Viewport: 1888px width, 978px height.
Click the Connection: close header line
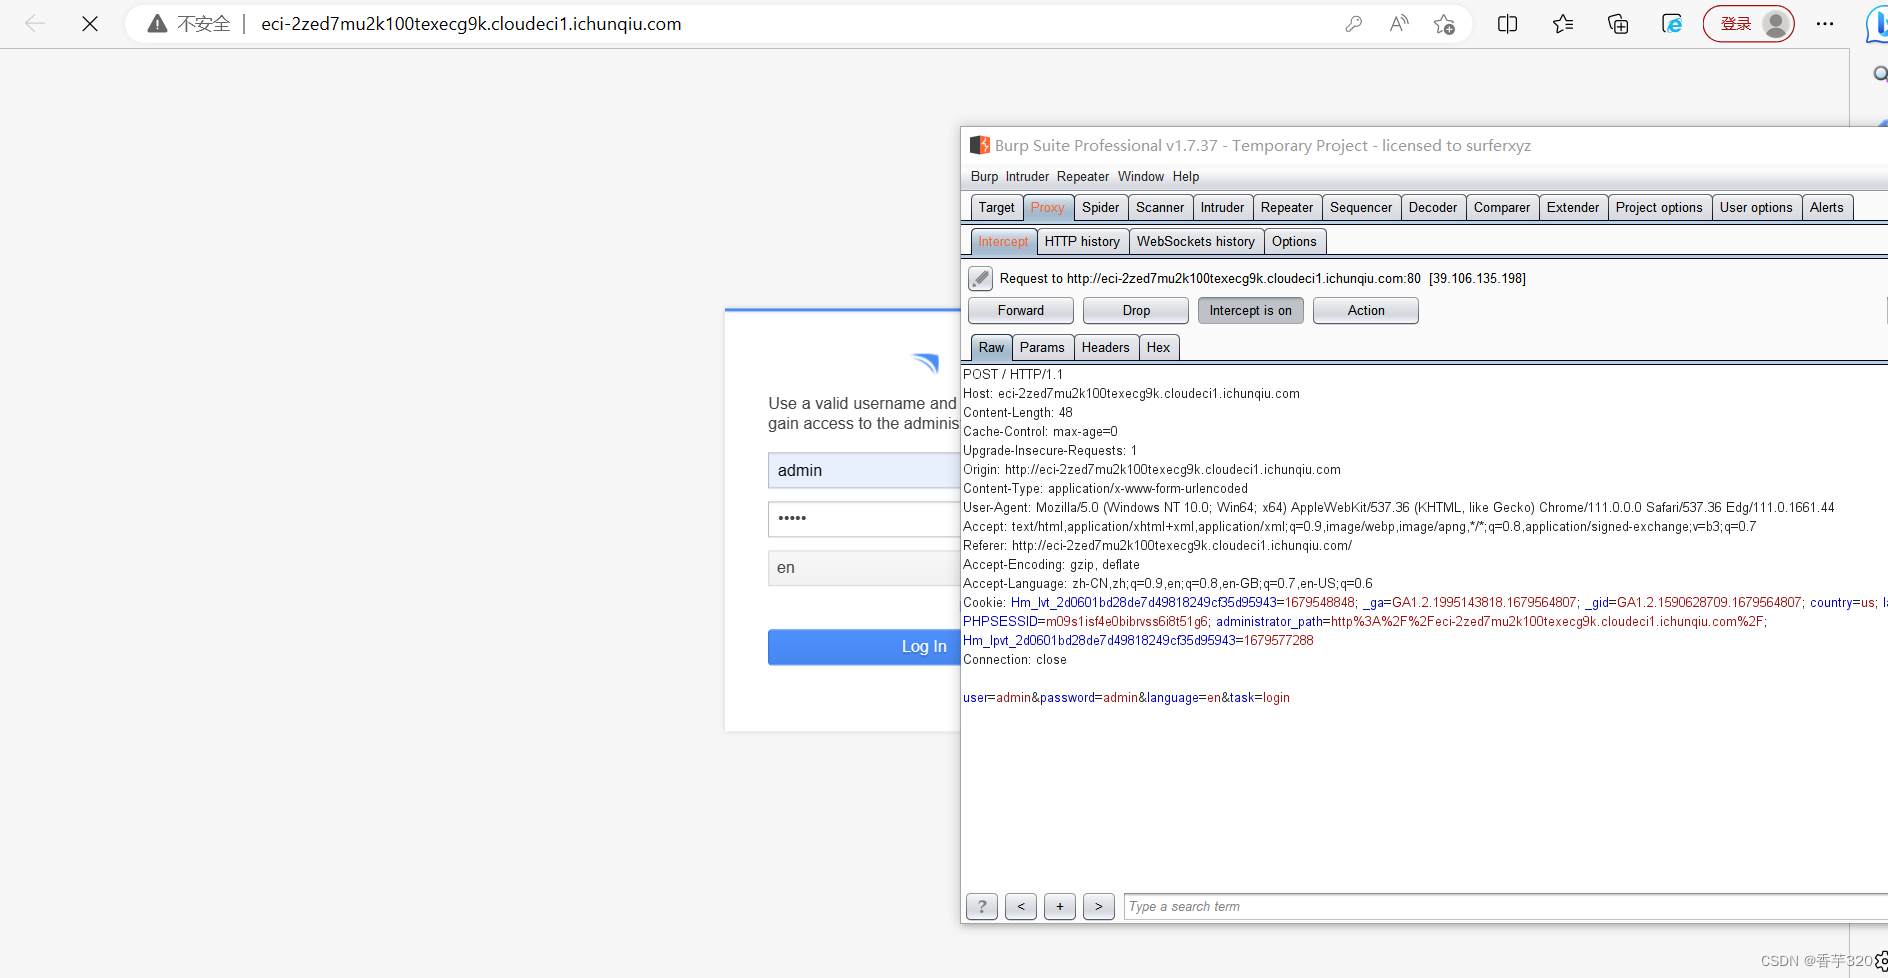point(1015,660)
